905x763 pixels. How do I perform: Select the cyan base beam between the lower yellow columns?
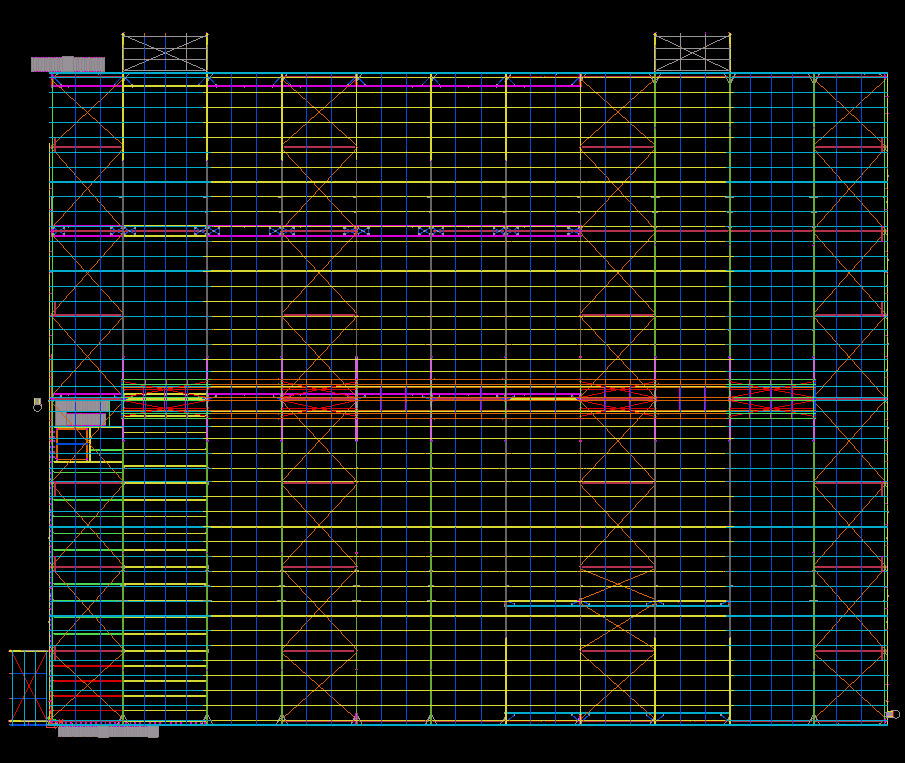coord(616,714)
